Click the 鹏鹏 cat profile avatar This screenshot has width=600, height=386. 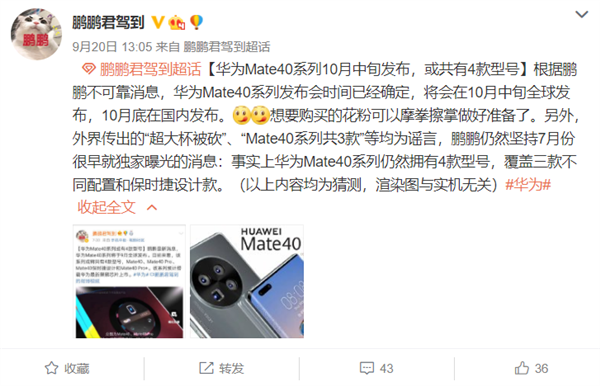tap(36, 34)
